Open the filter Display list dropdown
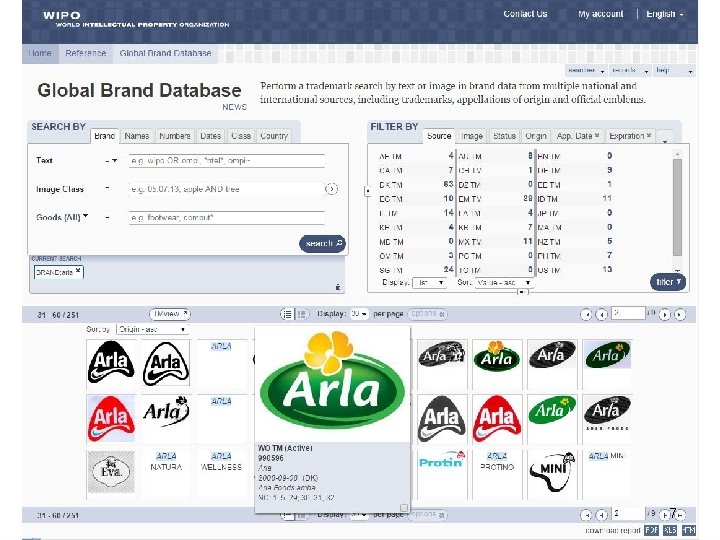Screen dimensions: 720x540 [x=429, y=282]
